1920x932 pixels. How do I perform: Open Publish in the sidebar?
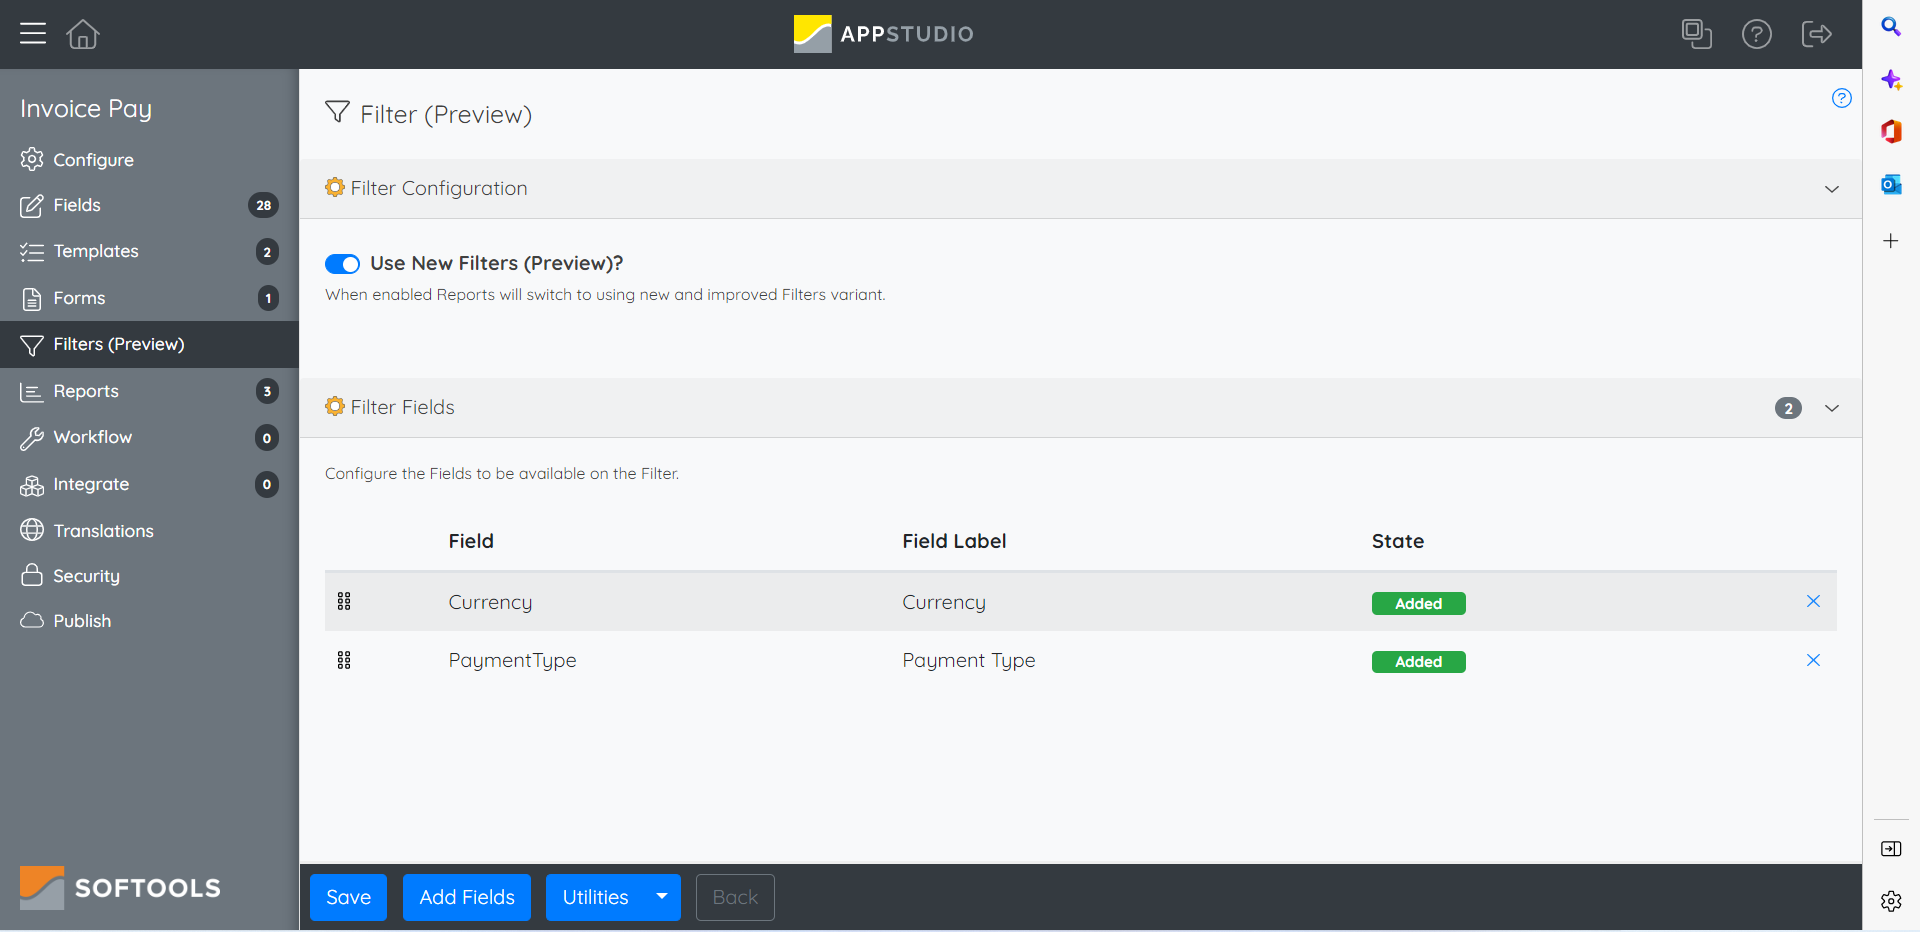pos(149,621)
